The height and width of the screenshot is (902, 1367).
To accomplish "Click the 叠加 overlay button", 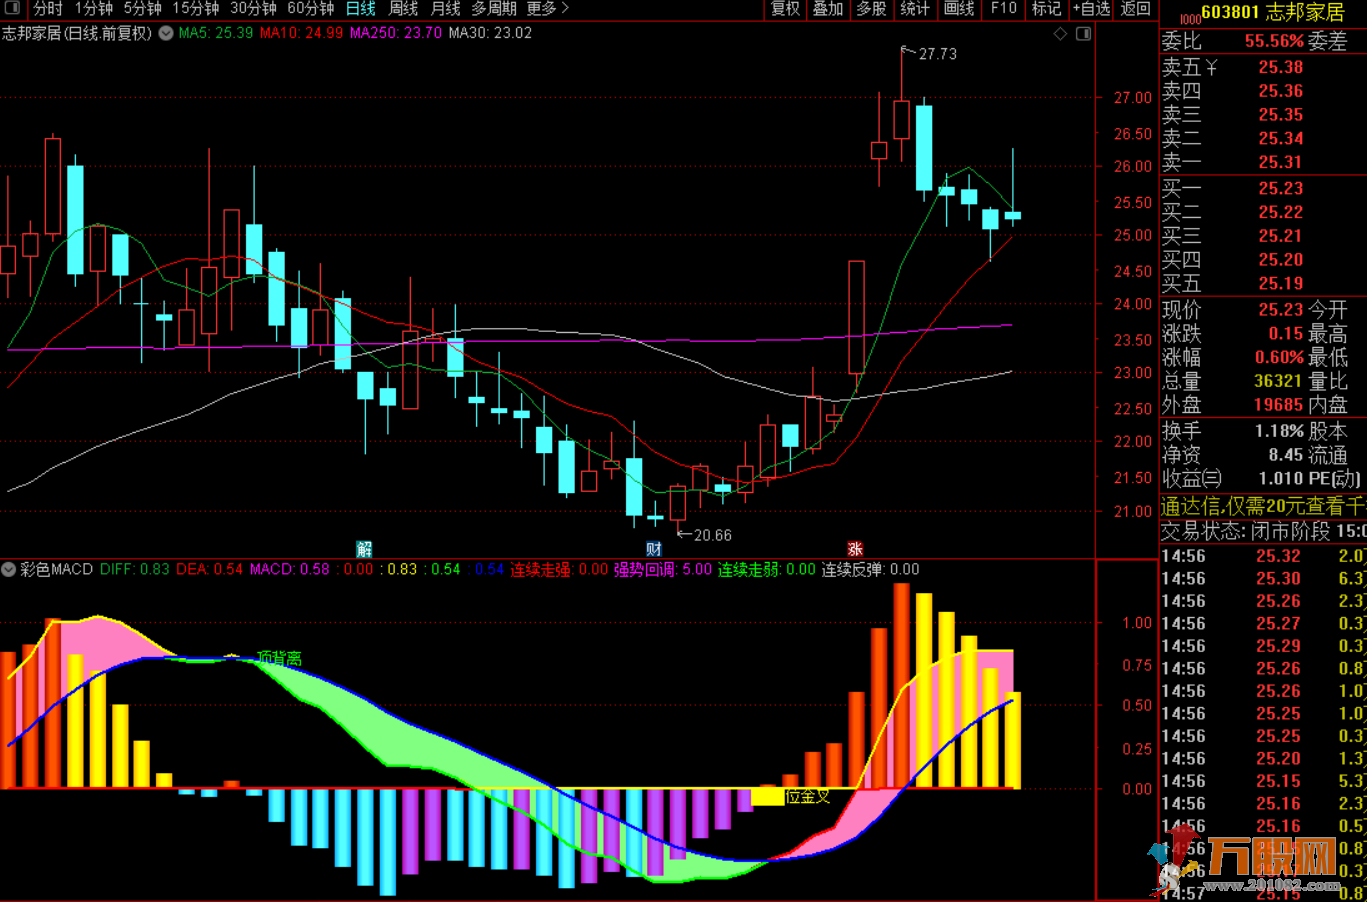I will [x=828, y=8].
